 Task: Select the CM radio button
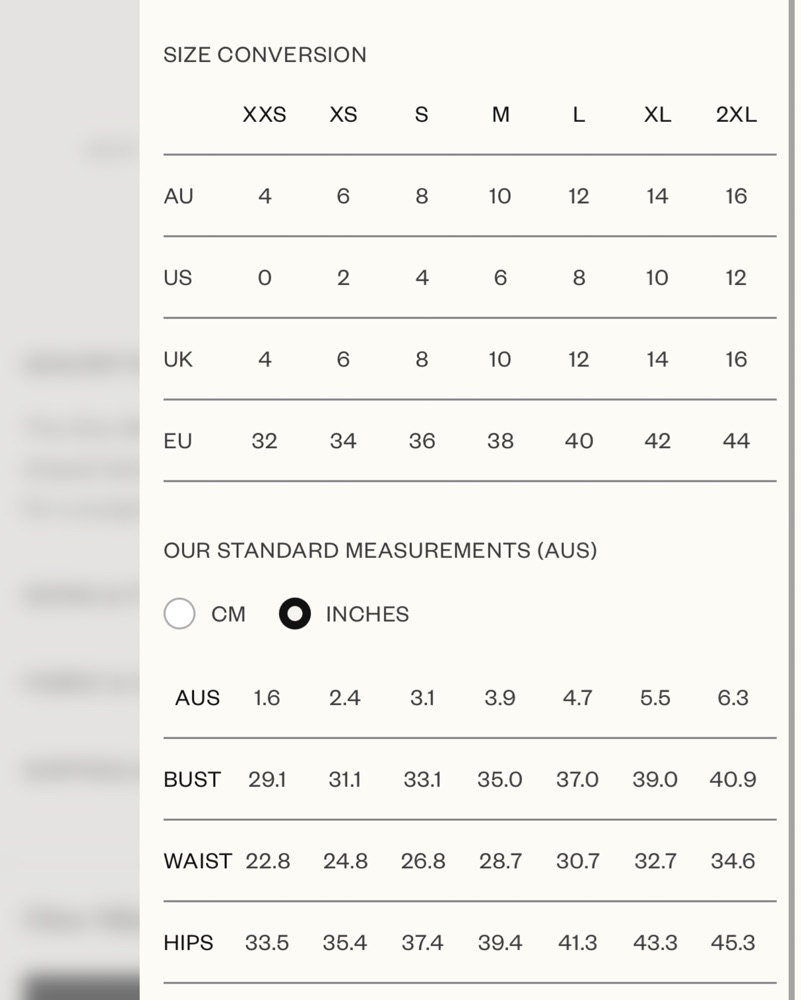click(x=179, y=614)
